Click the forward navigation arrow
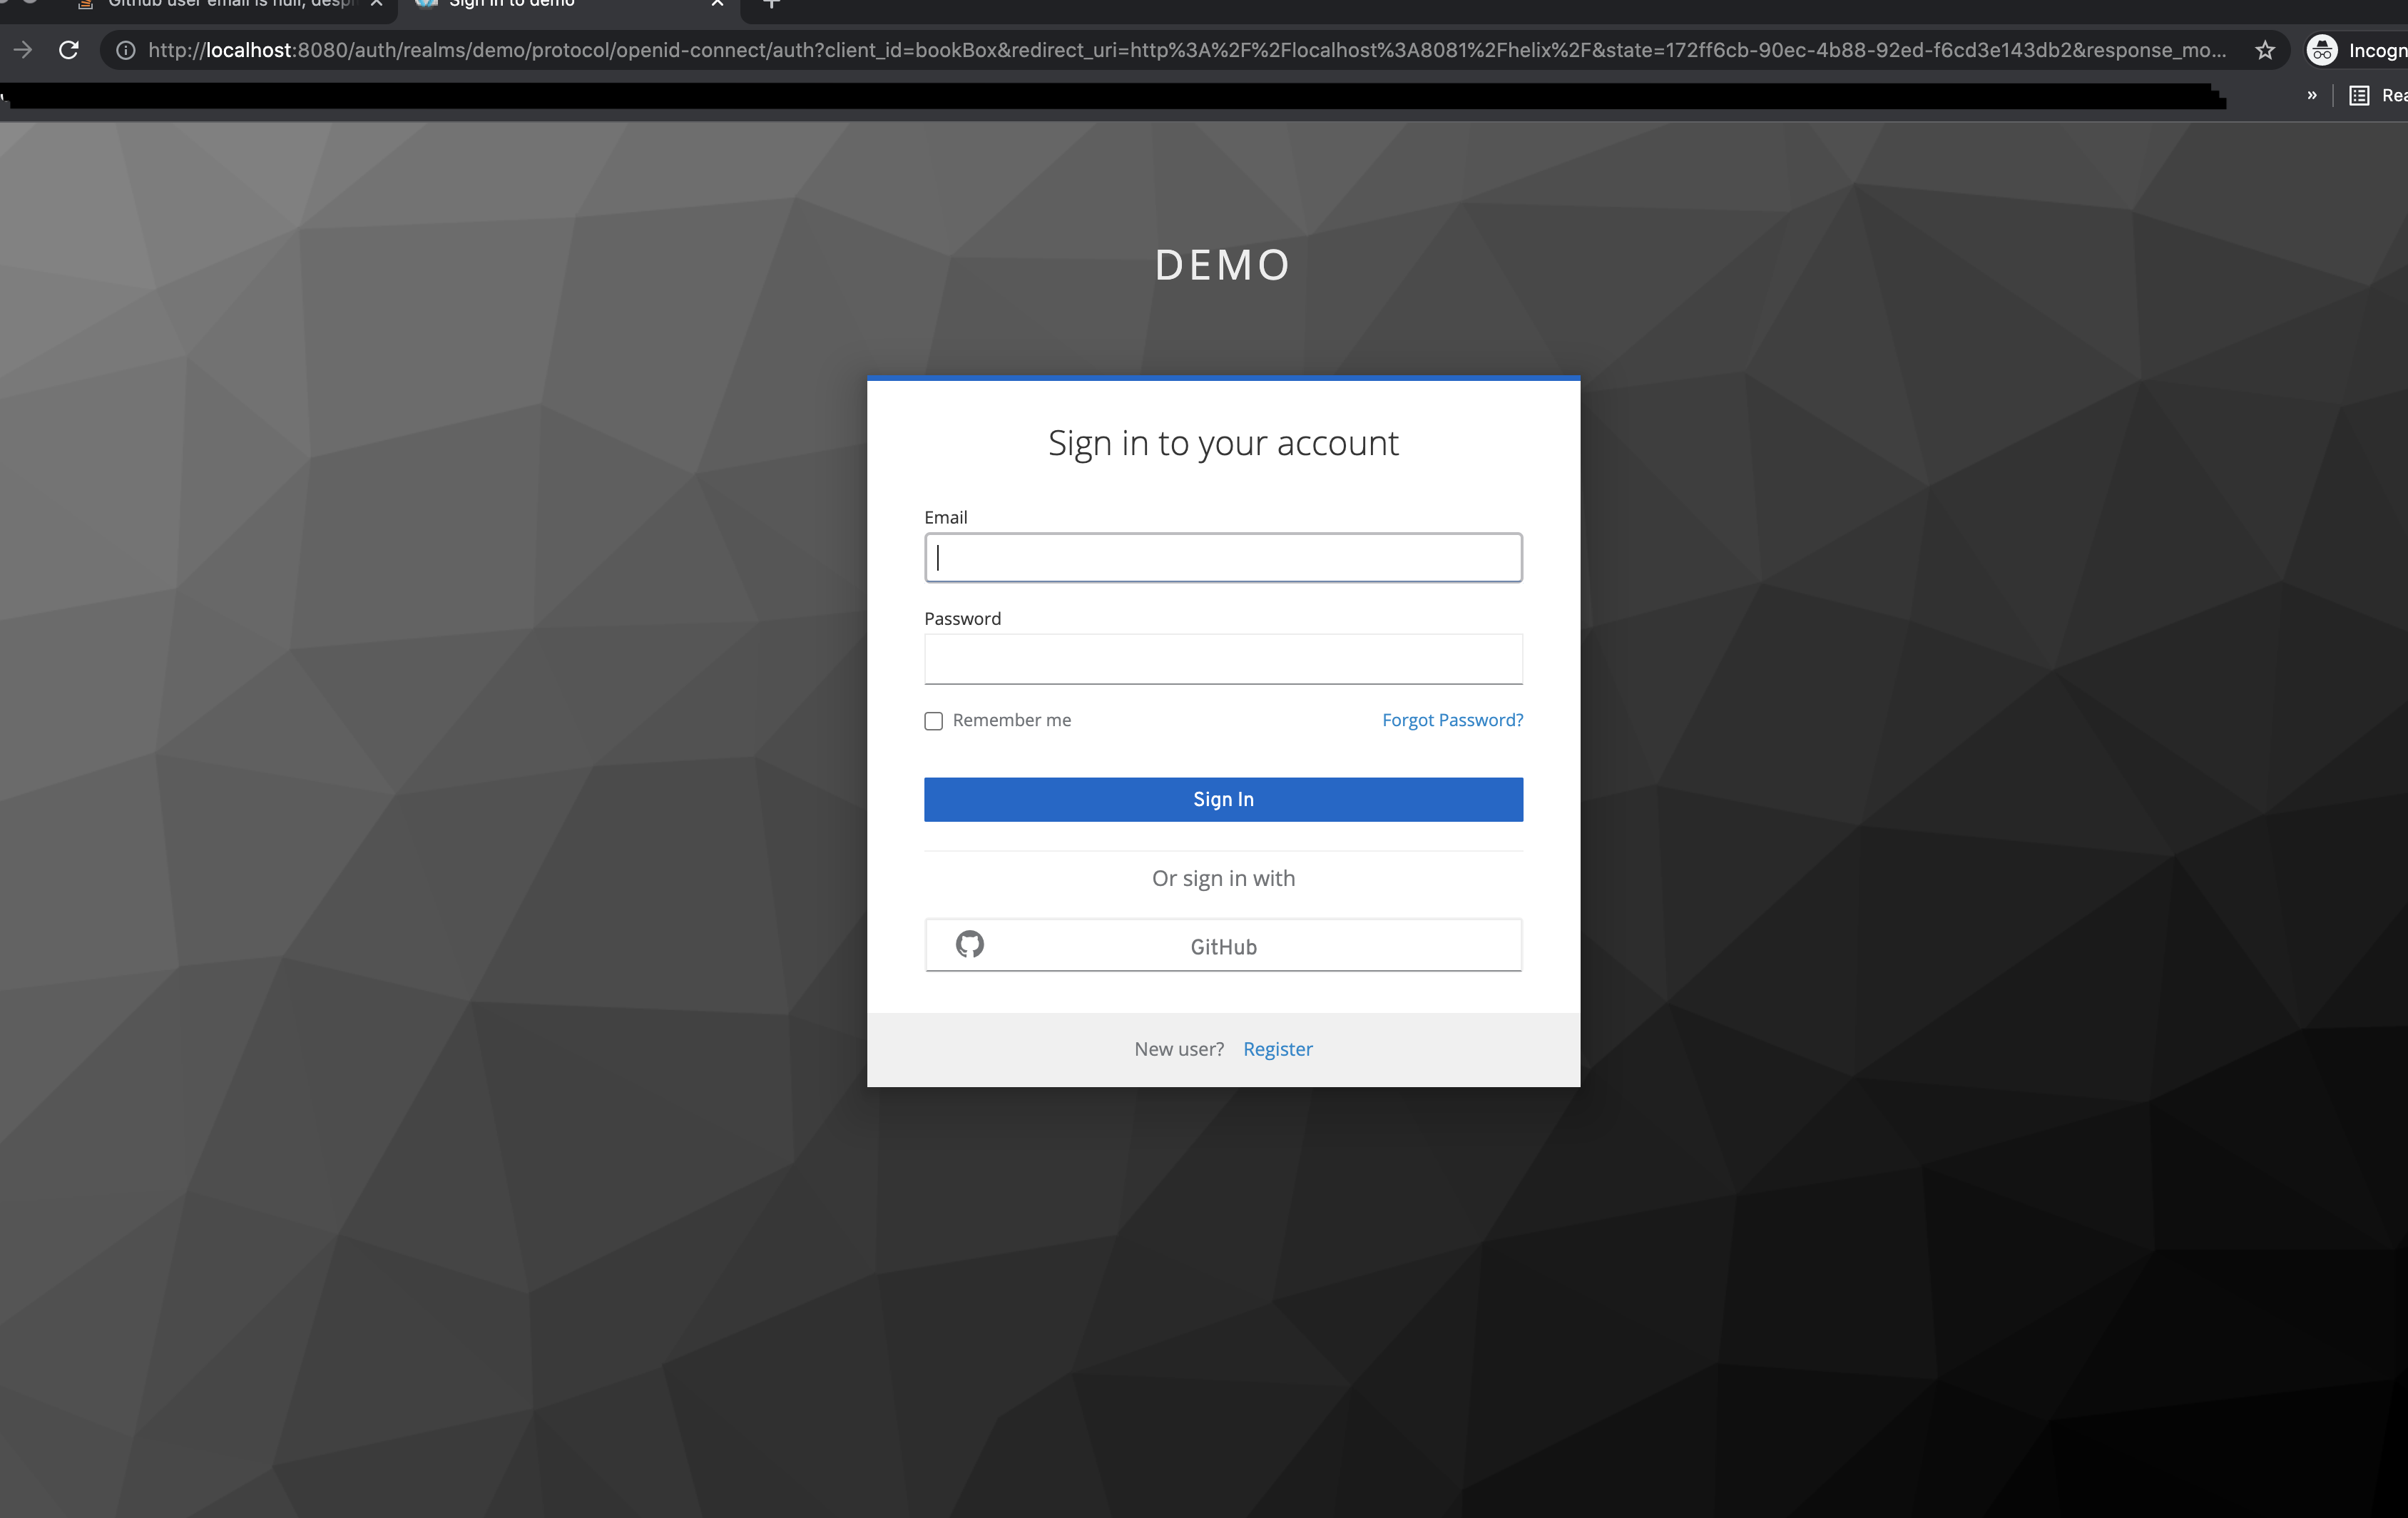 click(x=23, y=50)
